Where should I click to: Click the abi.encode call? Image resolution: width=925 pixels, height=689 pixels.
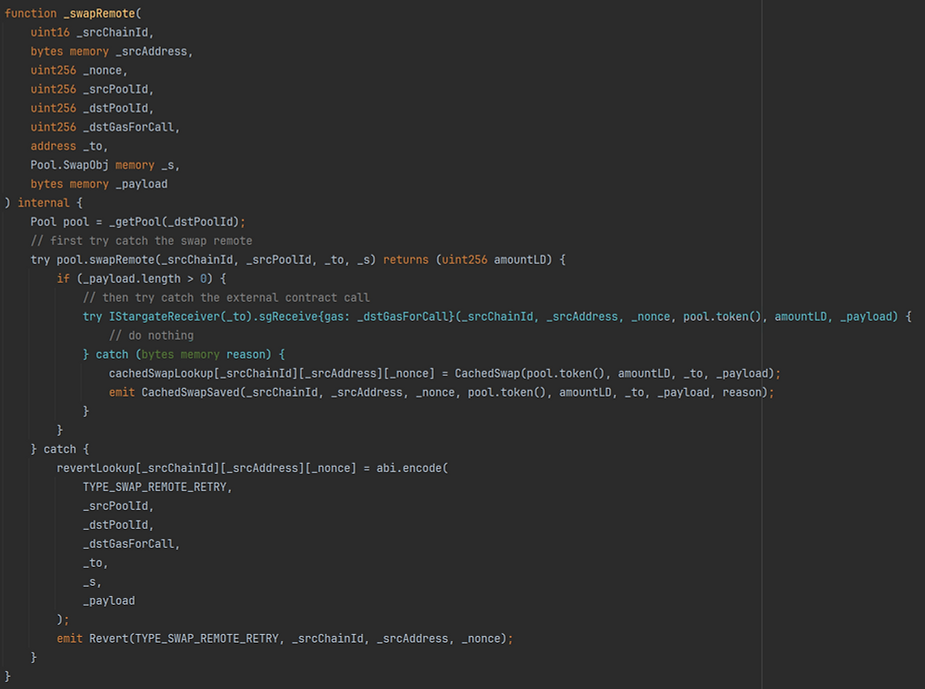[409, 468]
